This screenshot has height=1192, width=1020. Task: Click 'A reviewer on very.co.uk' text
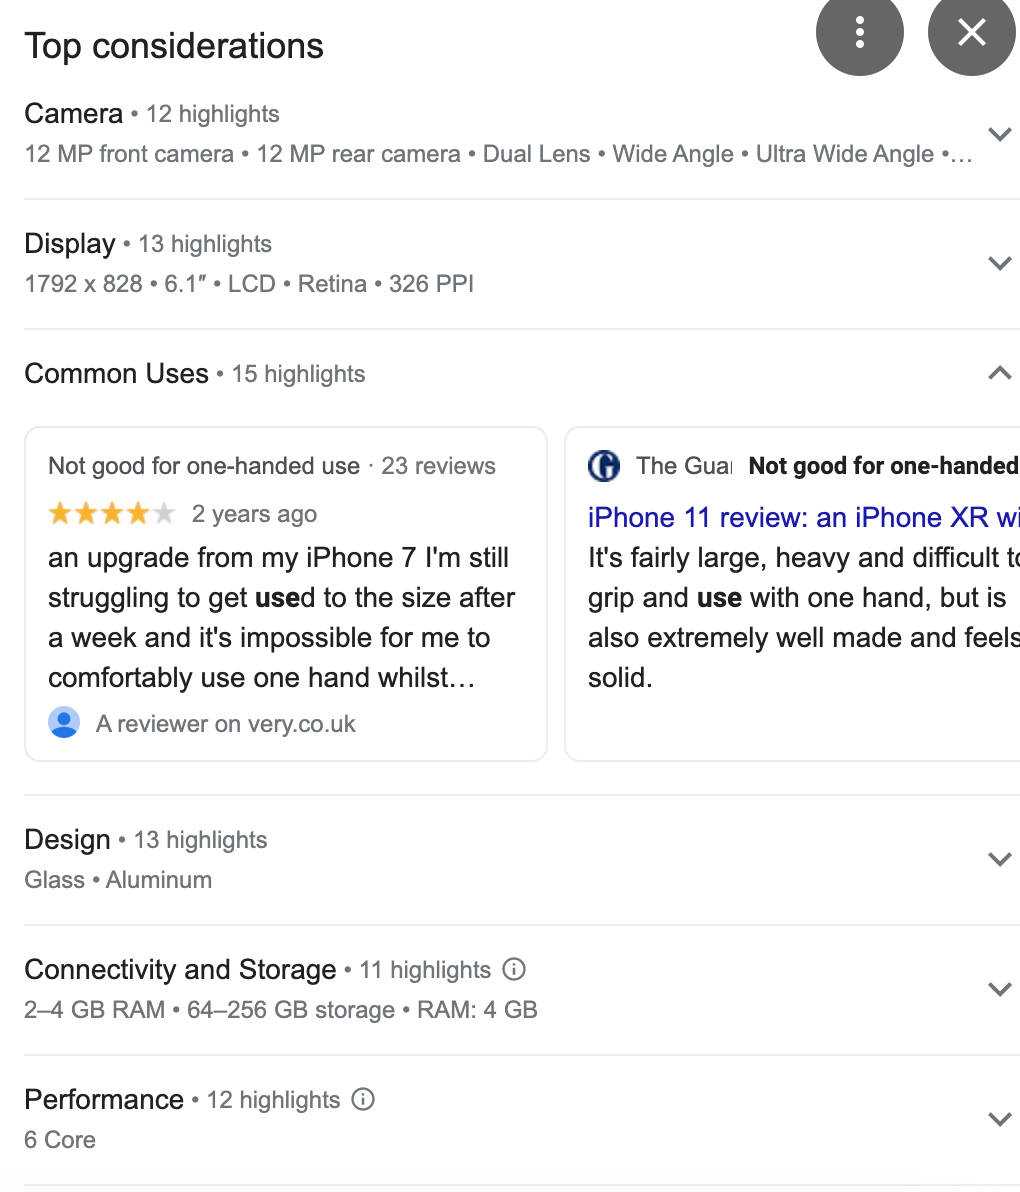click(226, 724)
